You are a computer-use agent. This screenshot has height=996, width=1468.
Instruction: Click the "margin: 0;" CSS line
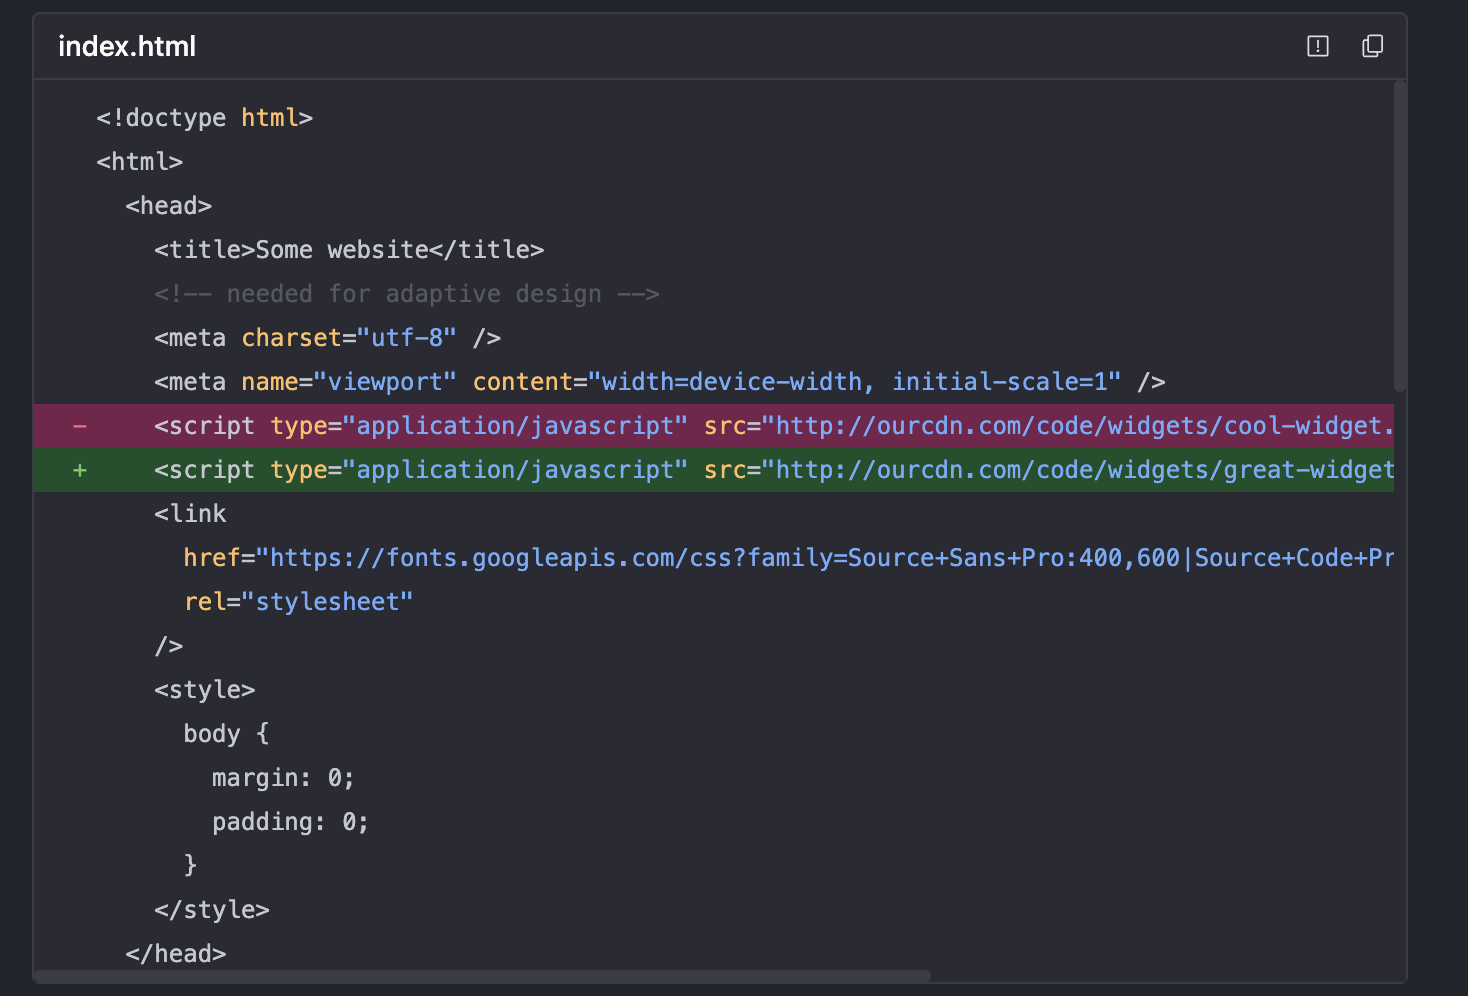click(283, 778)
